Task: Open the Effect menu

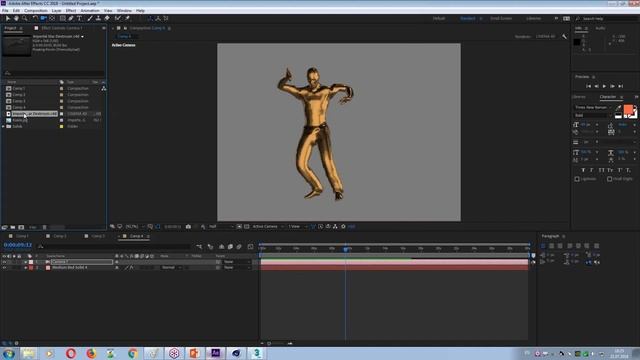Action: coord(71,11)
